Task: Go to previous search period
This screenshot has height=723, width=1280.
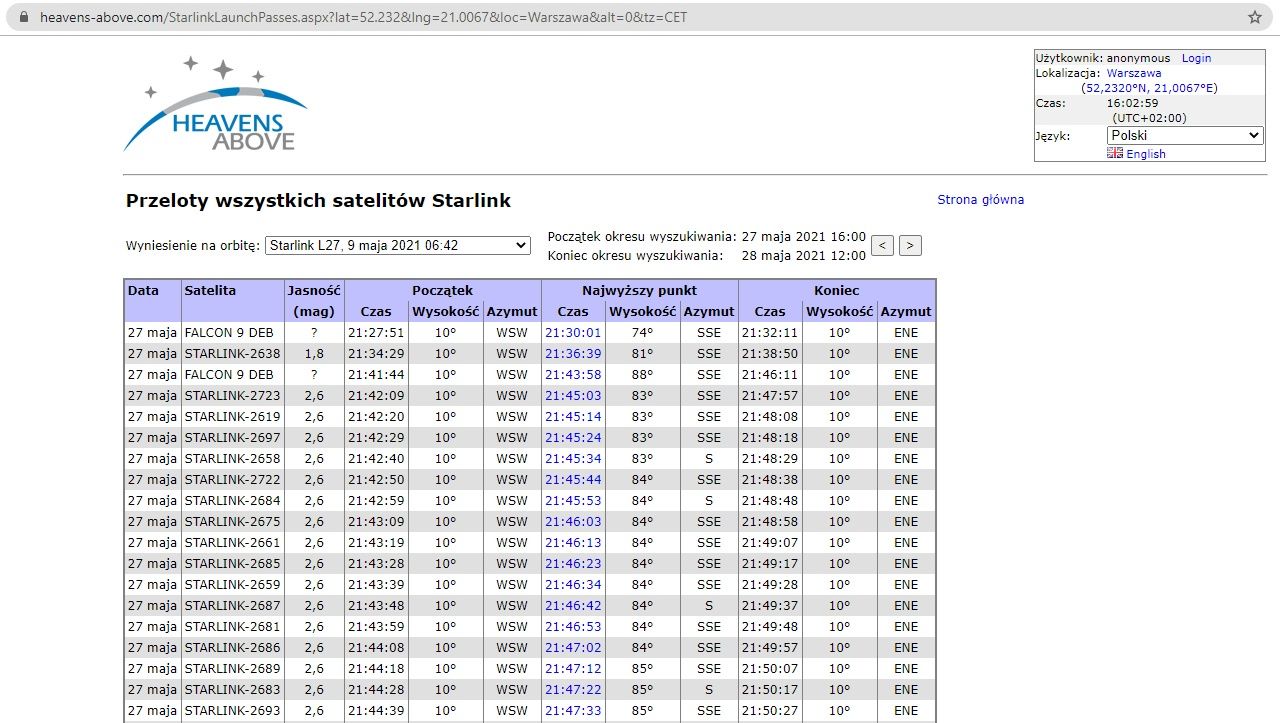Action: [882, 245]
